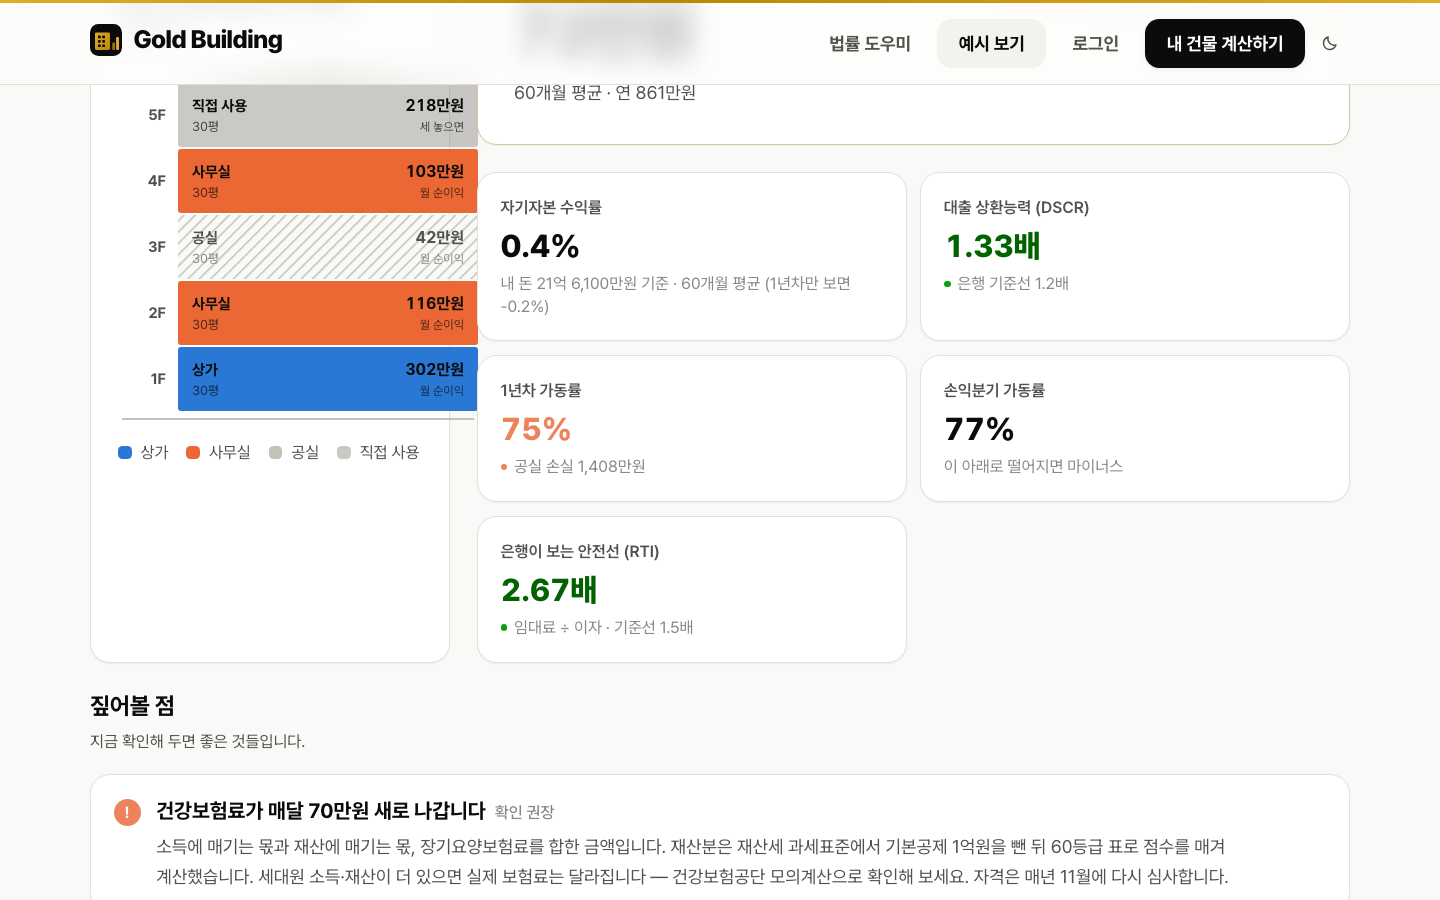This screenshot has height=900, width=1440.
Task: Click the orange warning exclamation icon
Action: click(127, 812)
